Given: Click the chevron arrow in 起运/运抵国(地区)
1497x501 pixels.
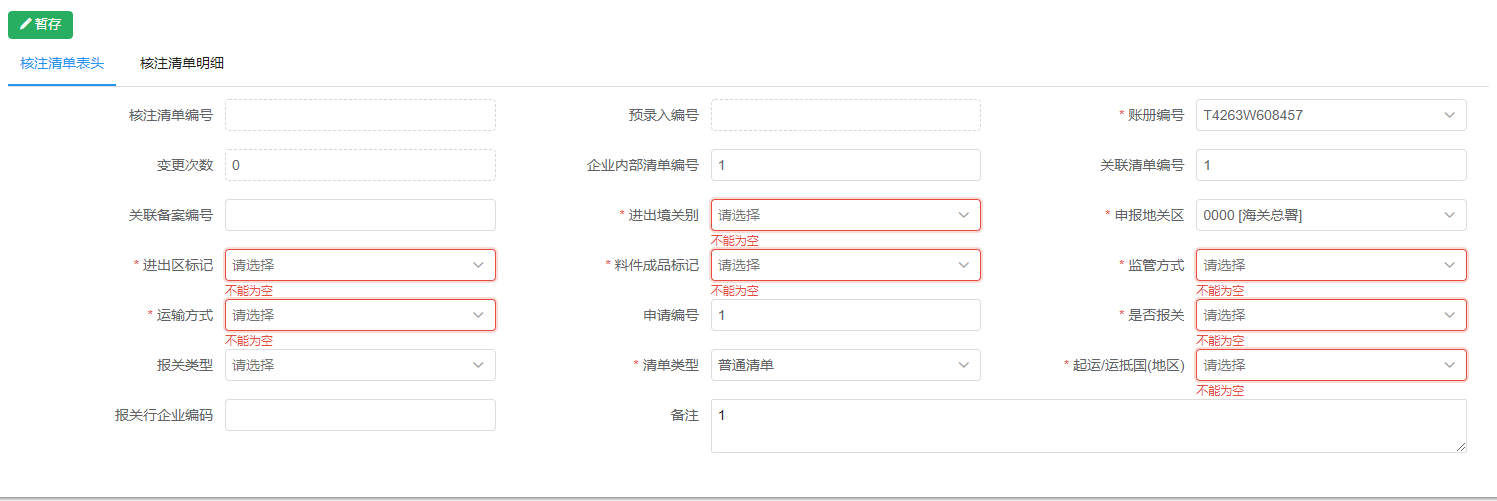Looking at the screenshot, I should [1450, 365].
